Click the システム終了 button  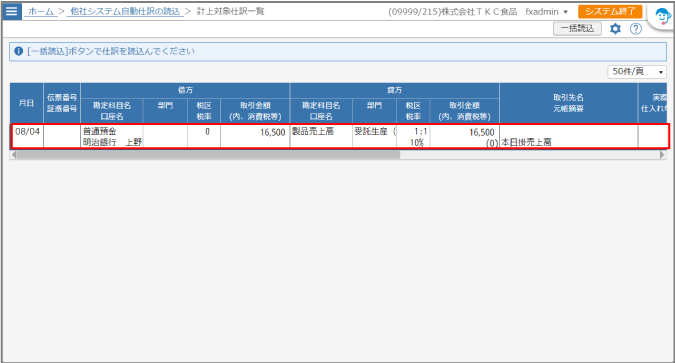(x=610, y=12)
